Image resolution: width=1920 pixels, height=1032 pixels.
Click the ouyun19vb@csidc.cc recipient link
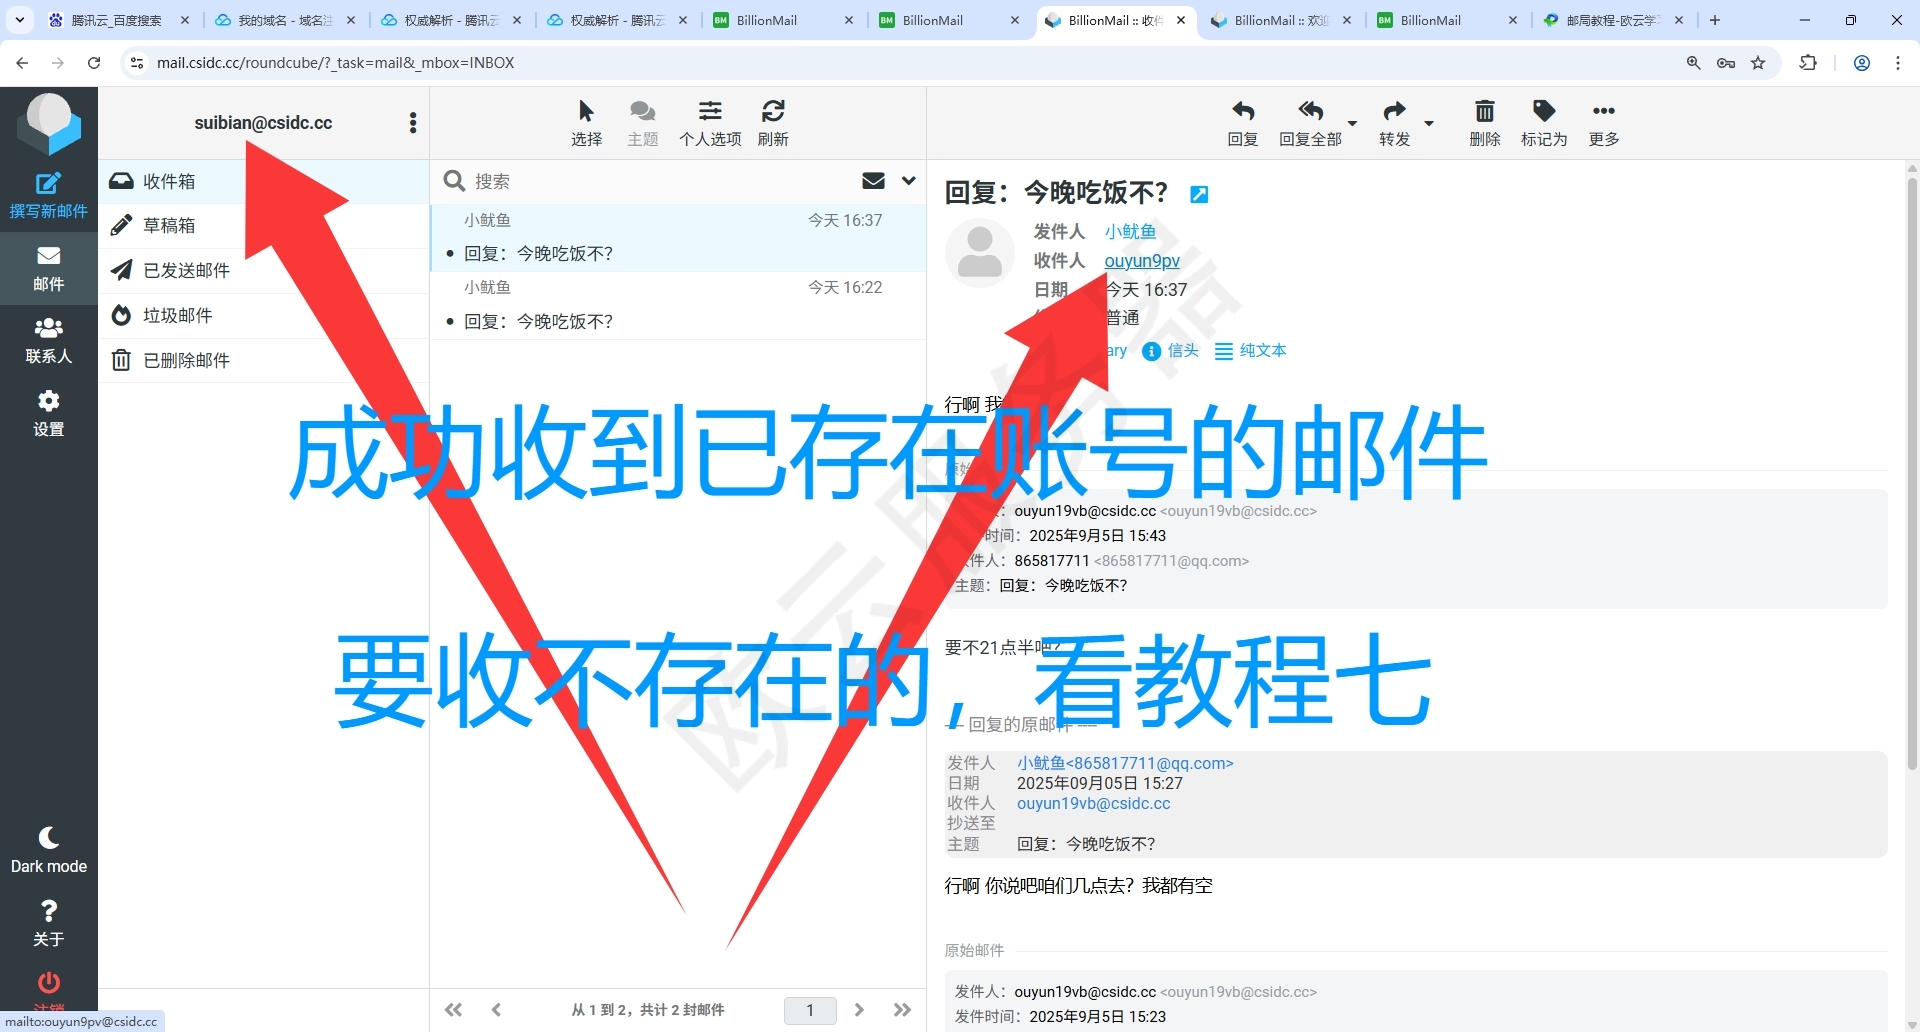(1093, 803)
